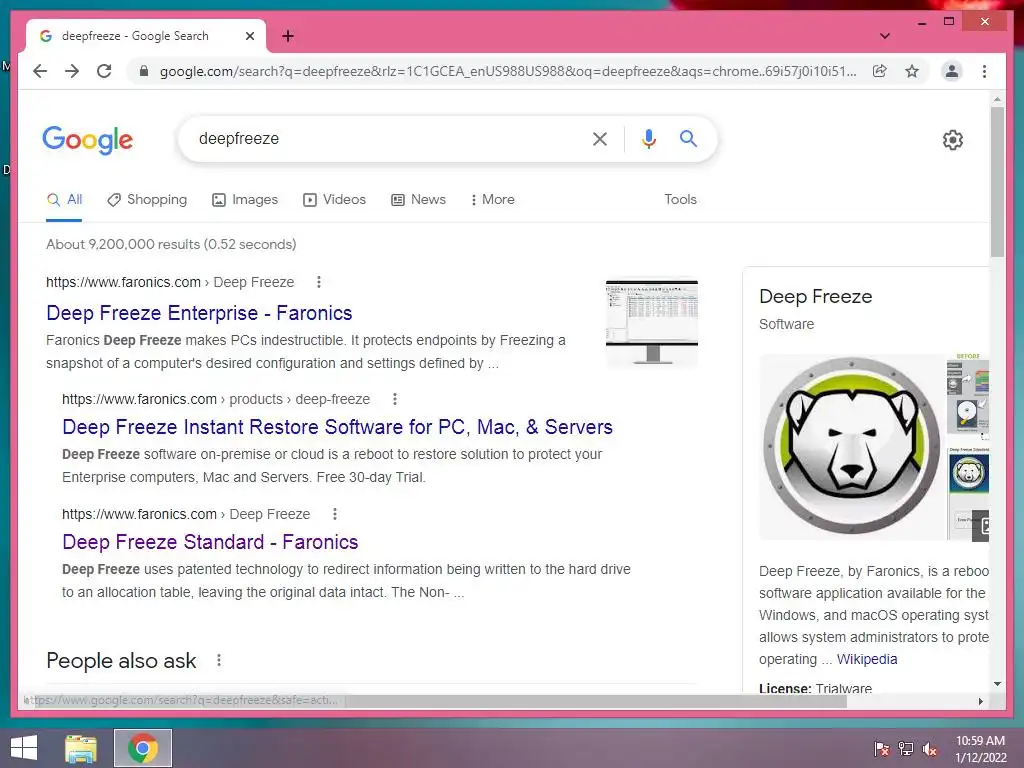Open Google search settings gear
Screen dimensions: 1024x768
point(953,140)
